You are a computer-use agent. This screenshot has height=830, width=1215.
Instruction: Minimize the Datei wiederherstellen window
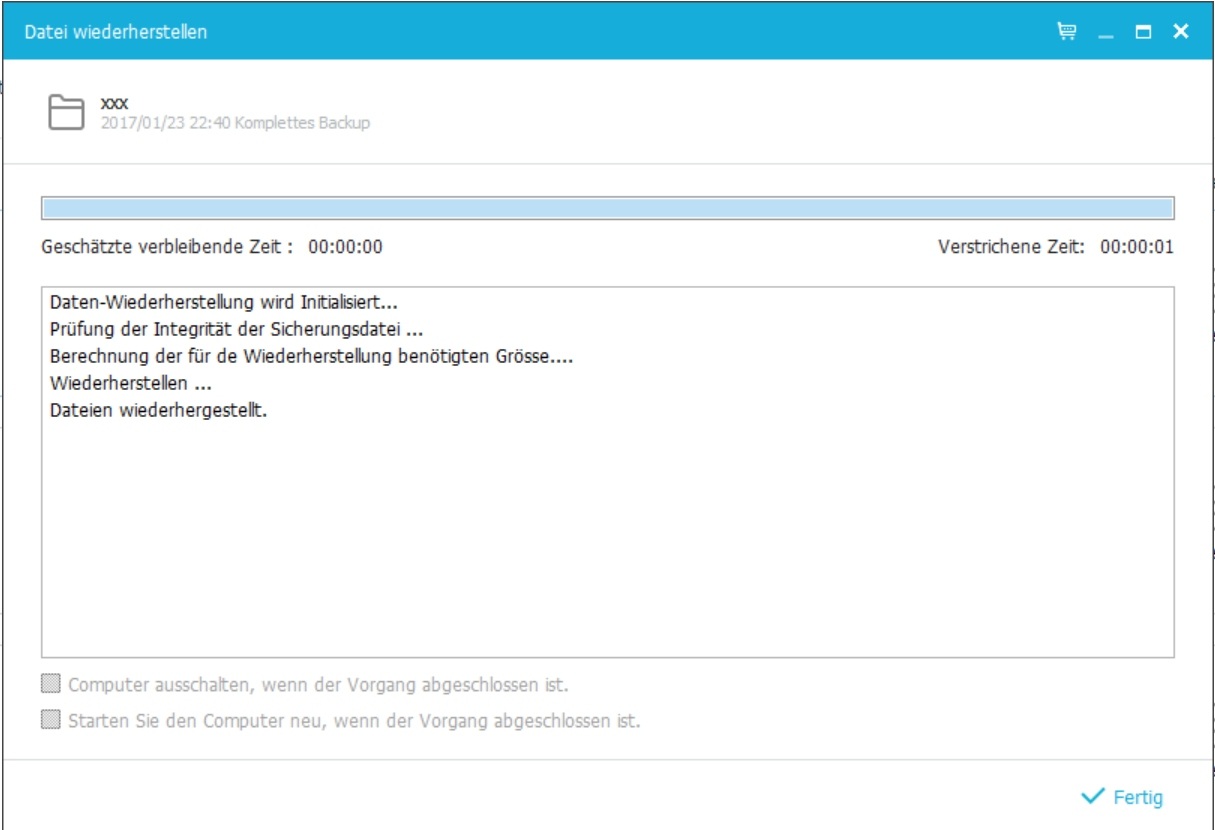pyautogui.click(x=1105, y=33)
